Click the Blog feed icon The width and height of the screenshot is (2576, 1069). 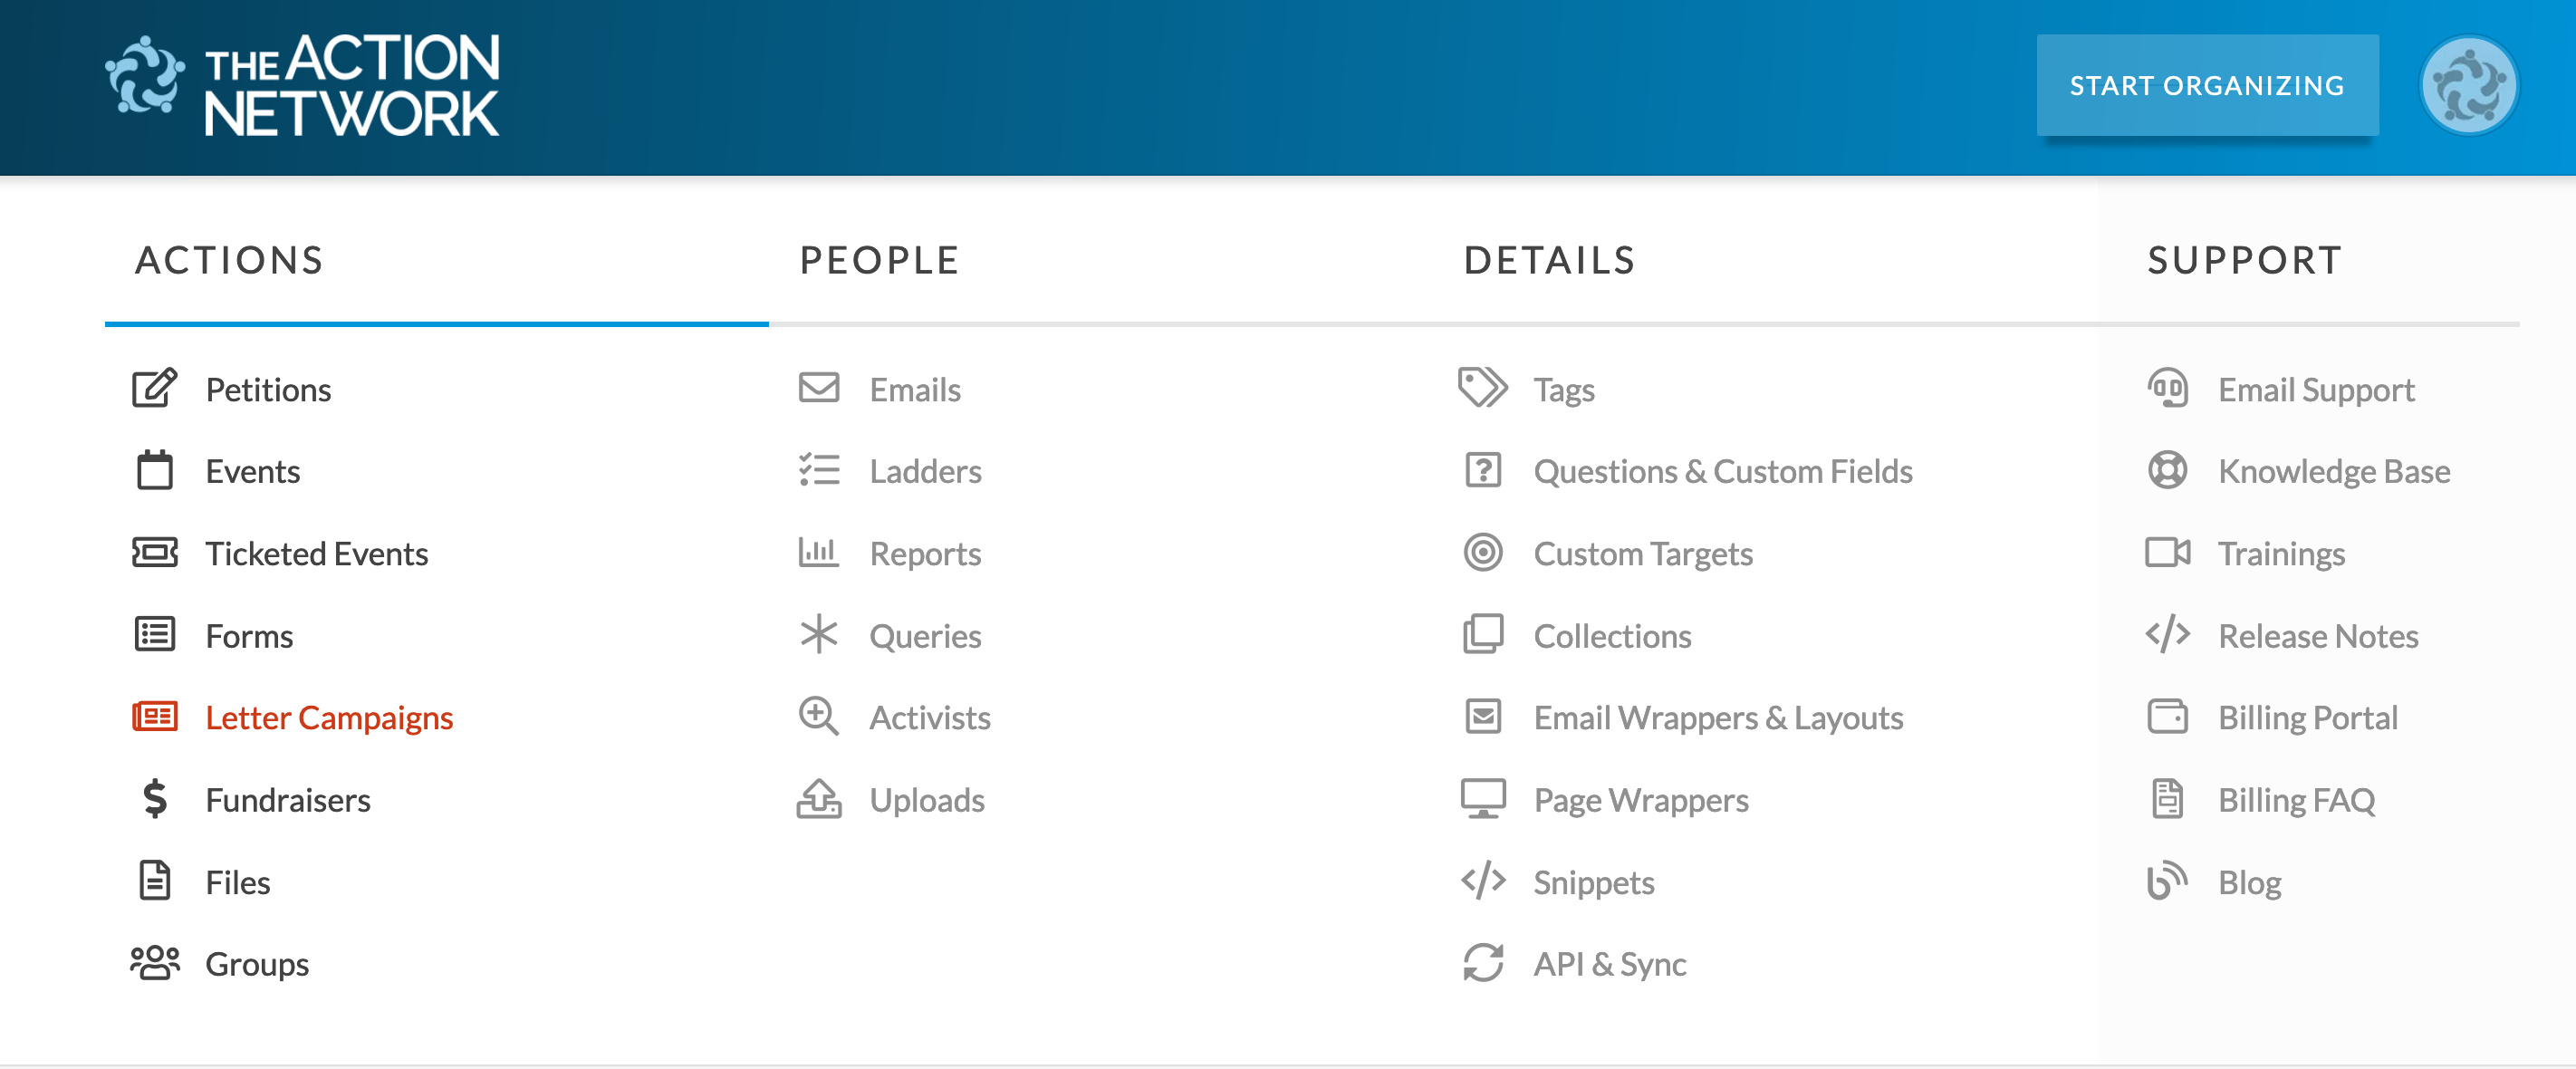[2166, 881]
